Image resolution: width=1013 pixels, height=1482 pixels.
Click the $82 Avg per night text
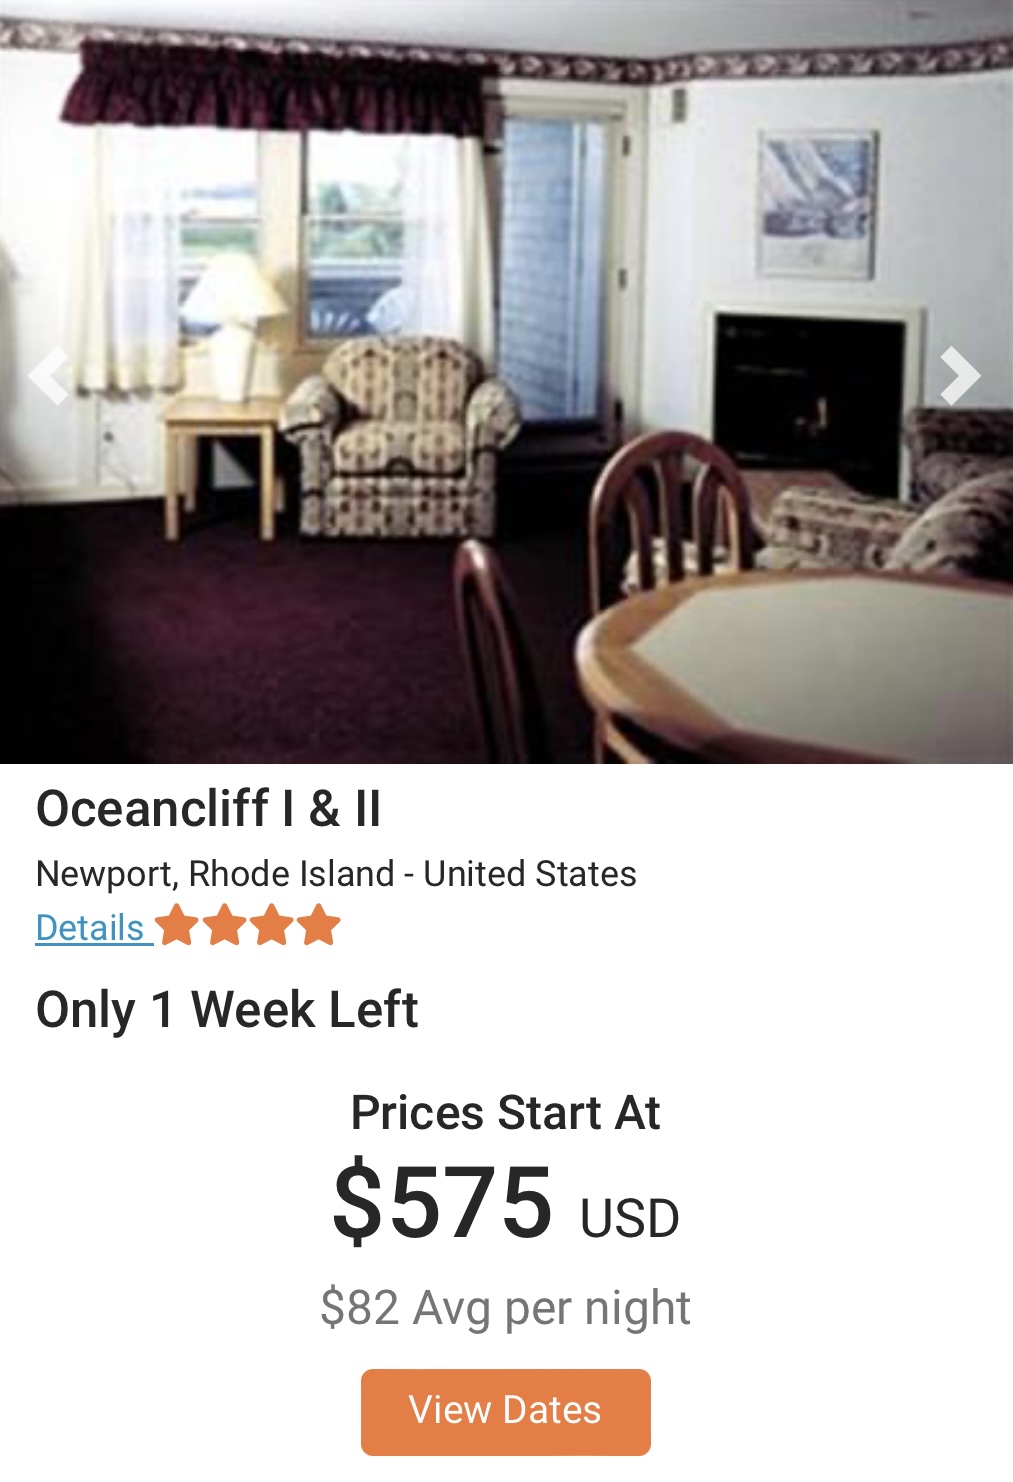click(x=505, y=1308)
